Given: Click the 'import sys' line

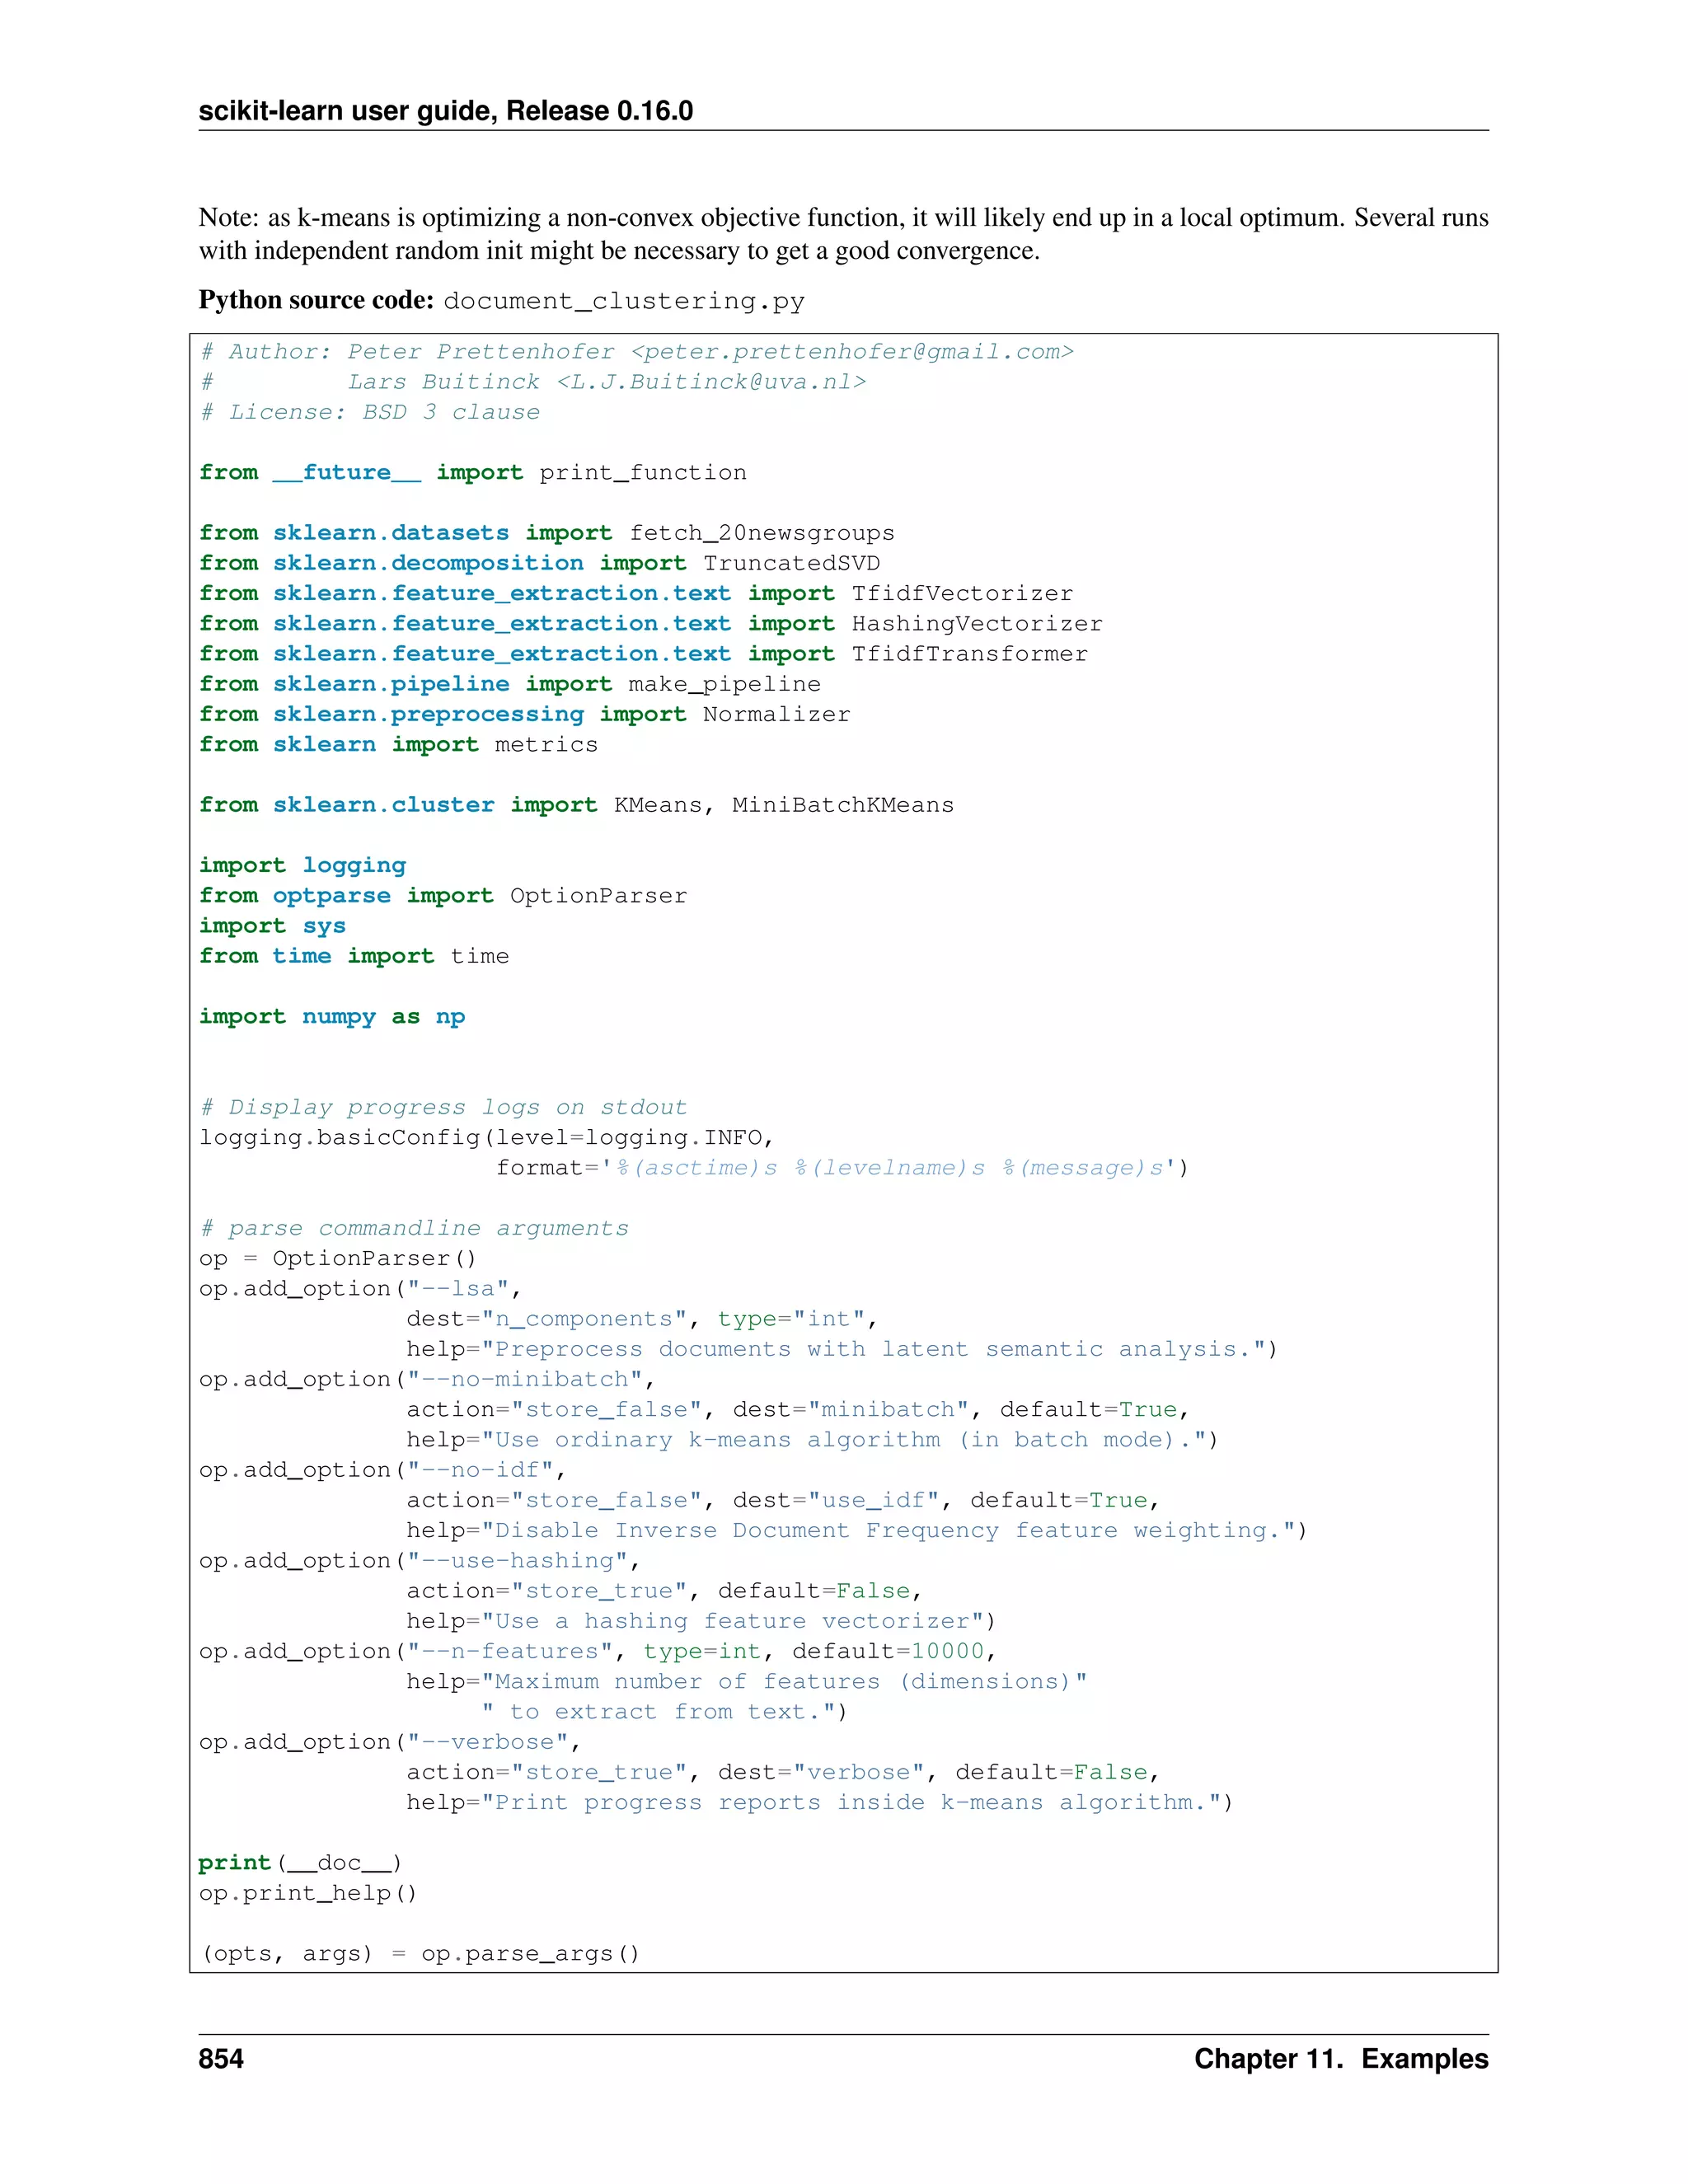Looking at the screenshot, I should (272, 926).
